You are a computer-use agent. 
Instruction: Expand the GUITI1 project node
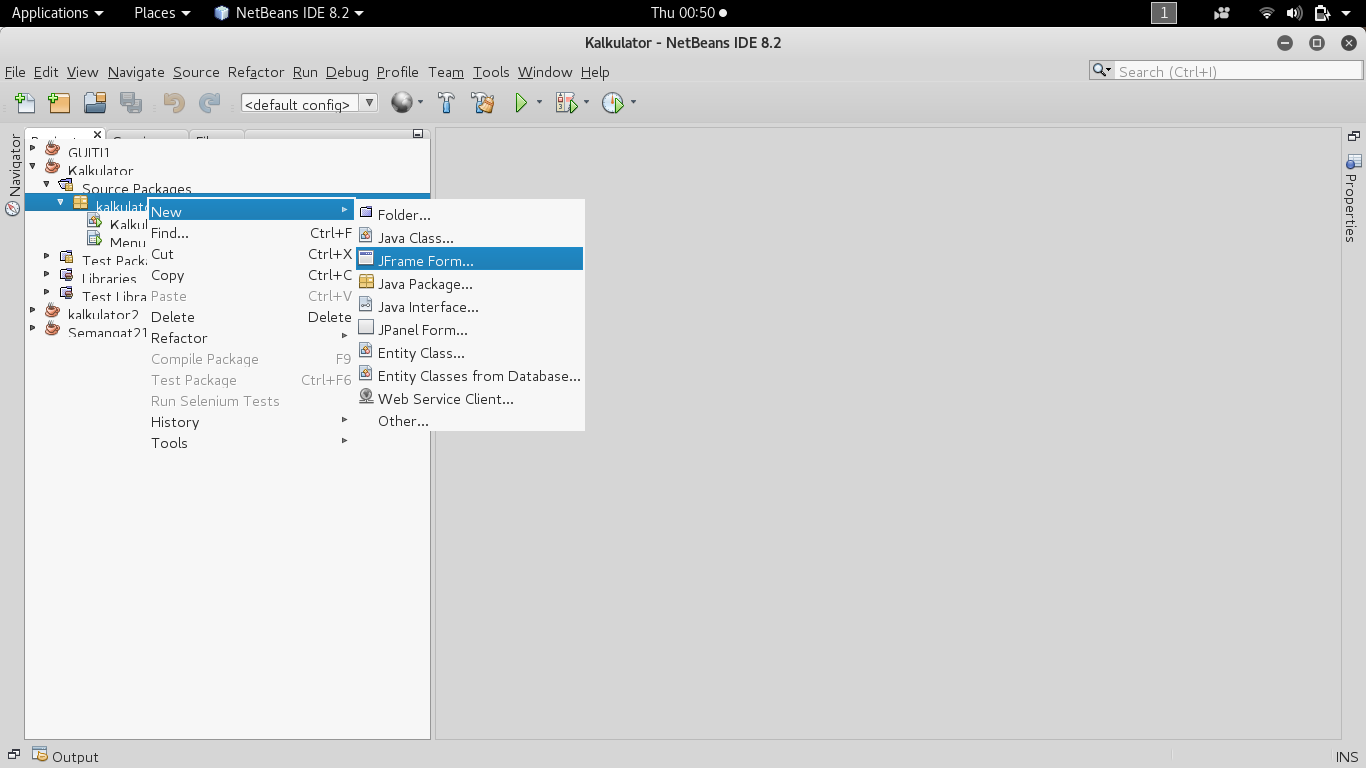pyautogui.click(x=33, y=148)
